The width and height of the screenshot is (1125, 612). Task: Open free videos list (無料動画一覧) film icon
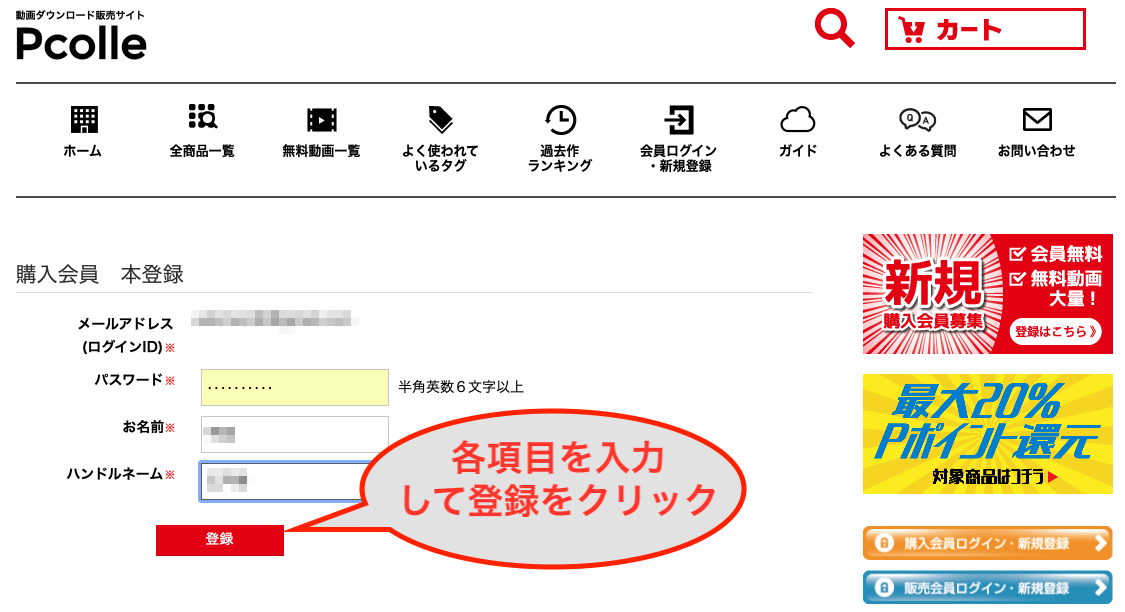321,121
